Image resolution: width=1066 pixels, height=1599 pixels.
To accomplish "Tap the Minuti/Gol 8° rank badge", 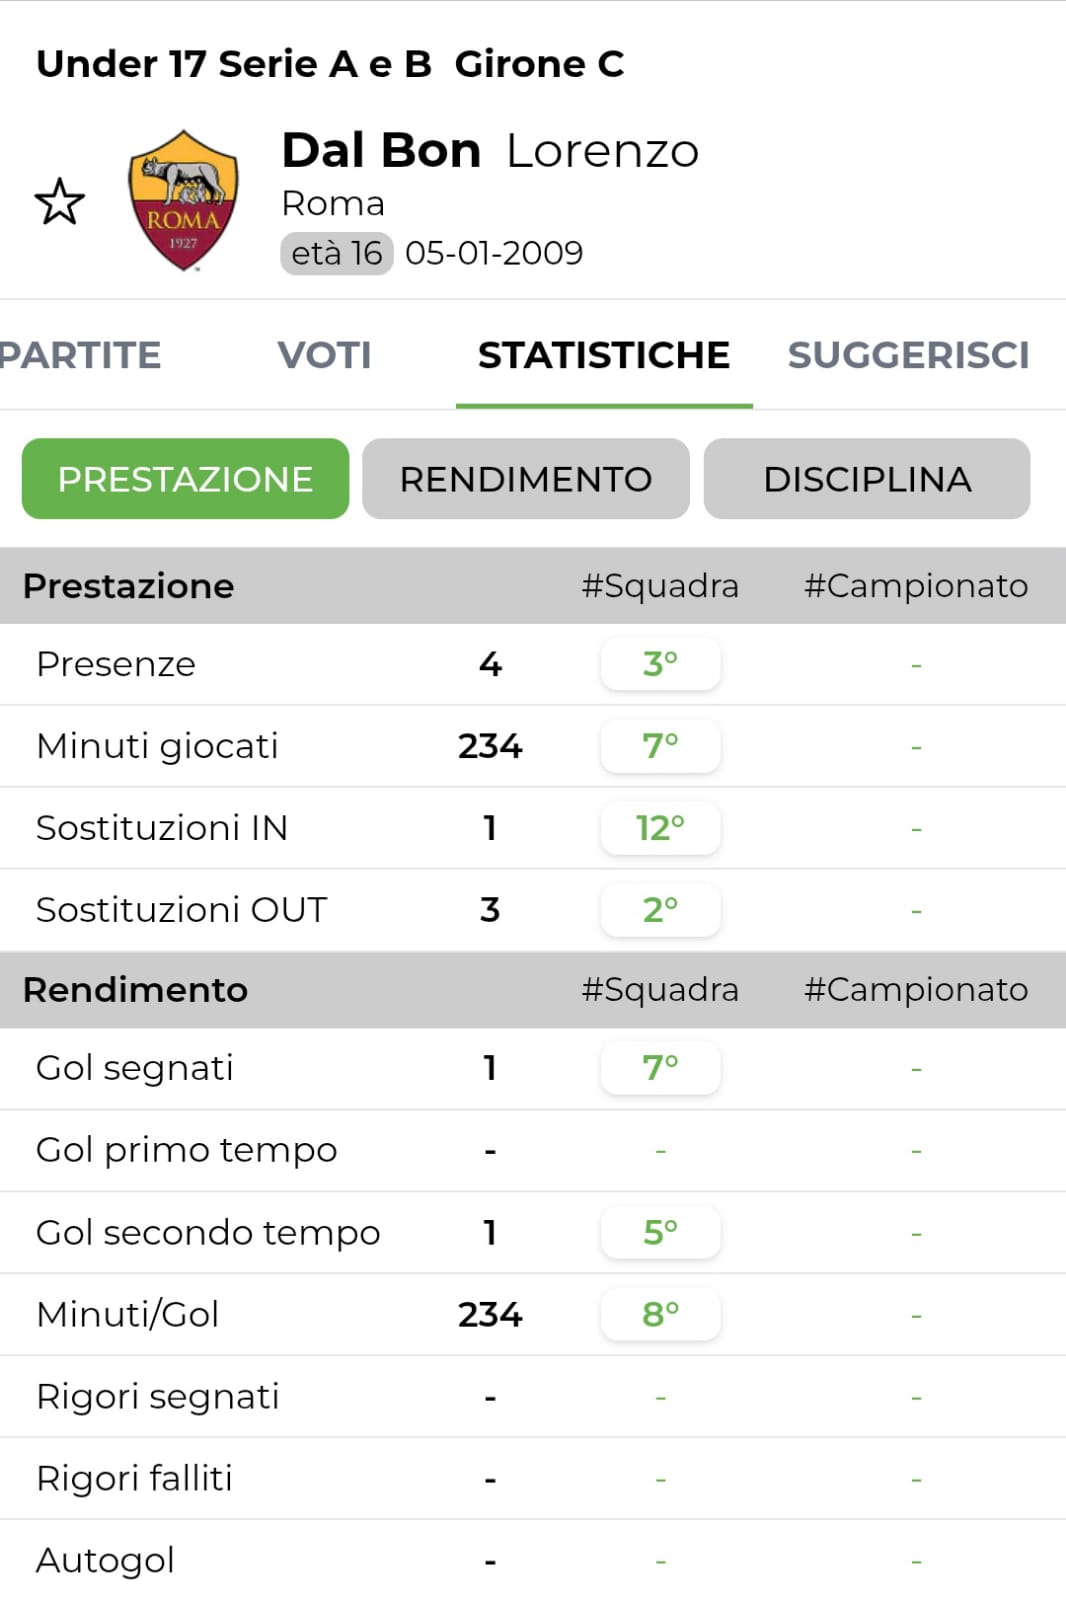I will pyautogui.click(x=660, y=1314).
